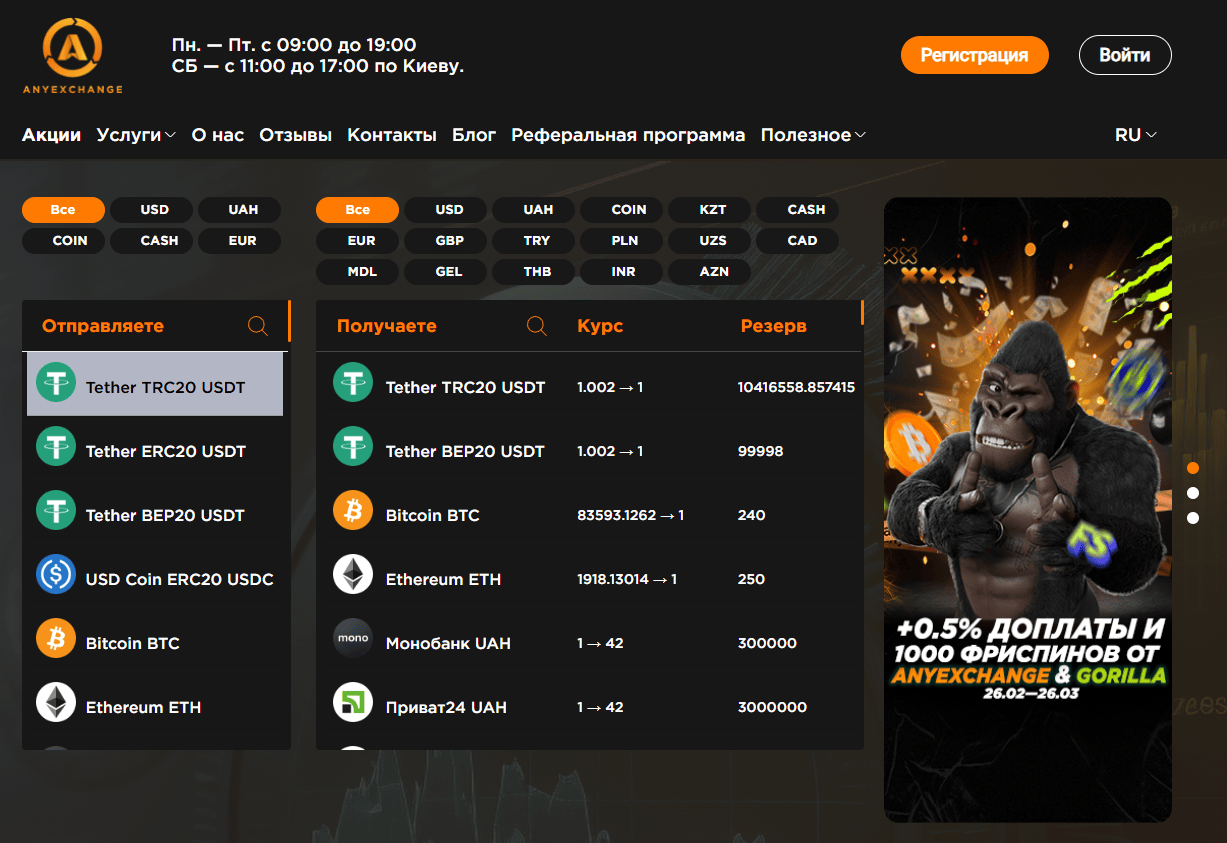Image resolution: width=1227 pixels, height=843 pixels.
Task: Open the Акции menu item
Action: [51, 135]
